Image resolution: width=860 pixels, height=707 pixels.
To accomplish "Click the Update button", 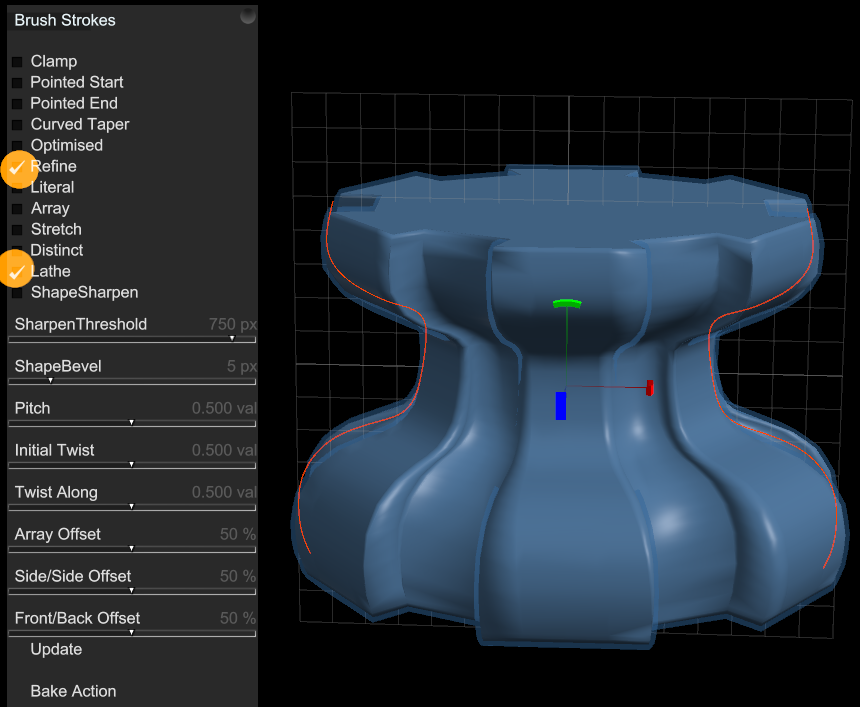I will pyautogui.click(x=56, y=649).
